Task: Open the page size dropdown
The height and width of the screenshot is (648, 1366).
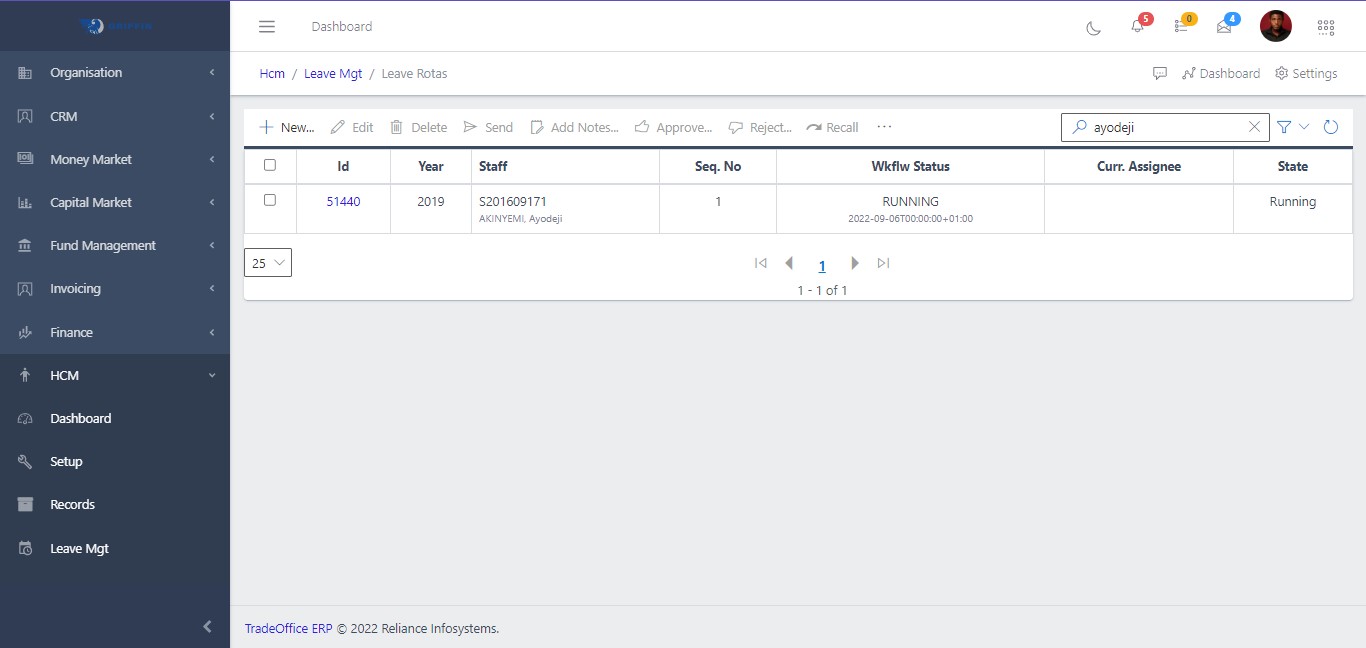Action: point(268,263)
